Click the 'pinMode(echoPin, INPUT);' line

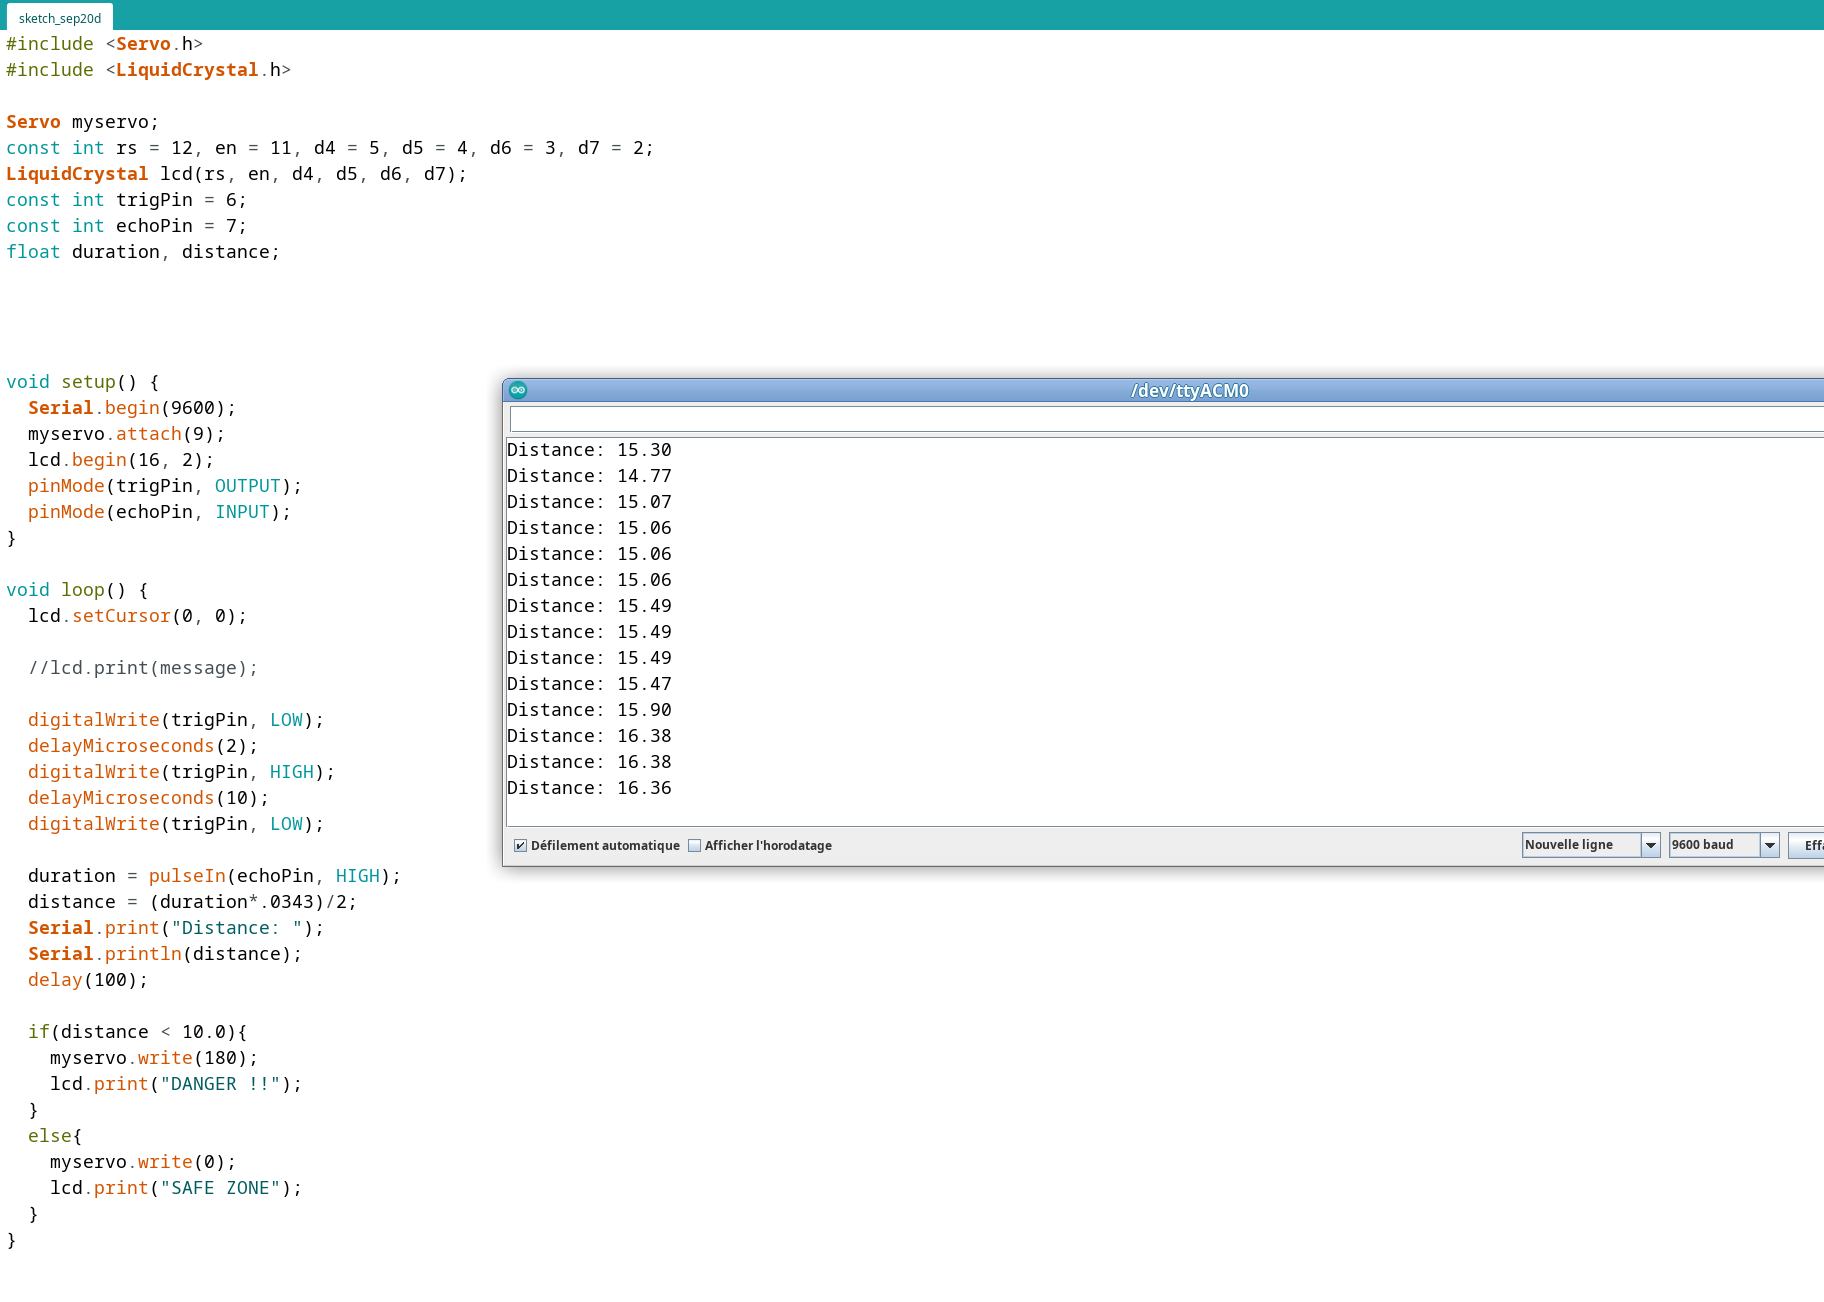(160, 512)
